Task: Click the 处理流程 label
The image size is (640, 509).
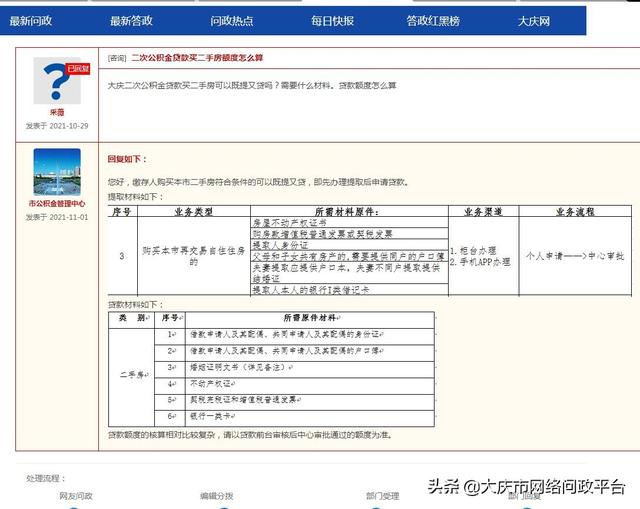Action: coord(46,478)
